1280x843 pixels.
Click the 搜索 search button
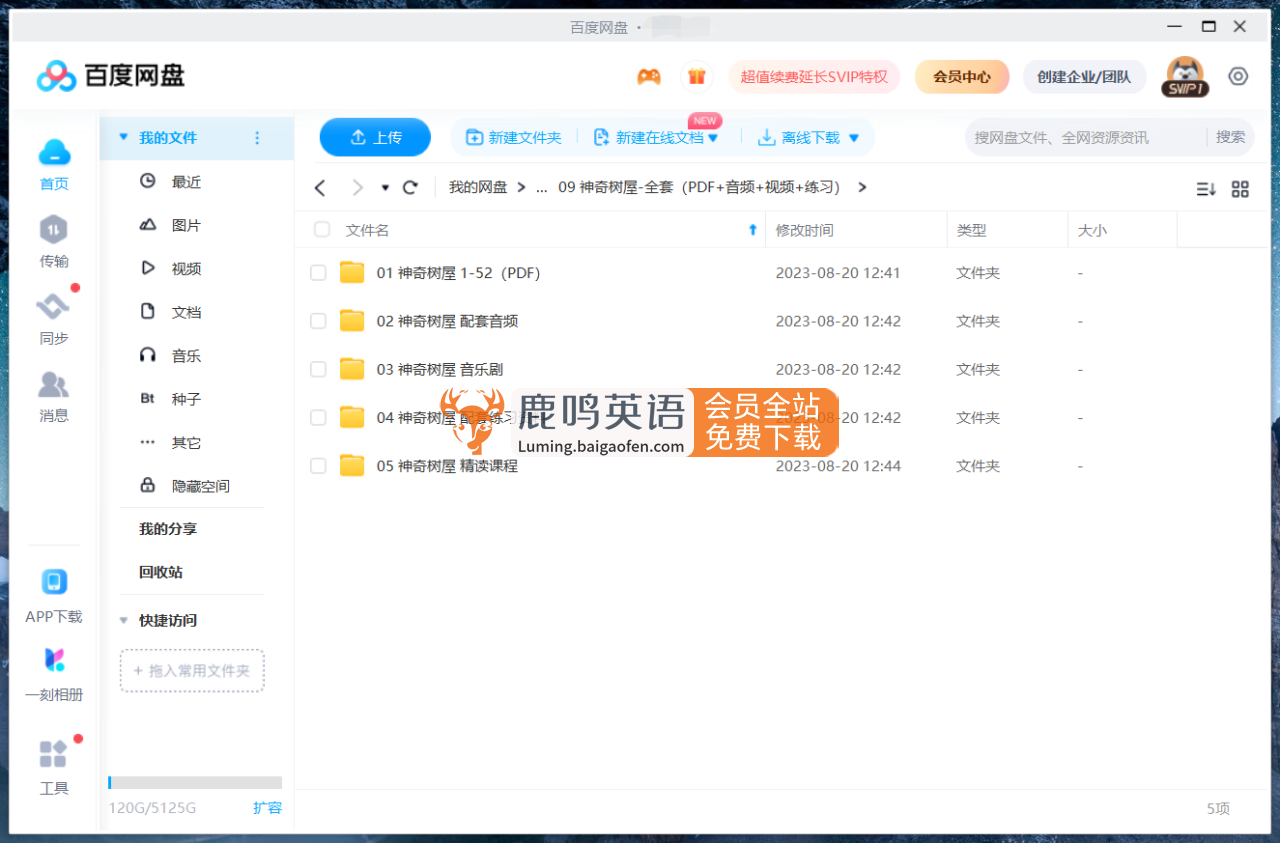point(1231,137)
